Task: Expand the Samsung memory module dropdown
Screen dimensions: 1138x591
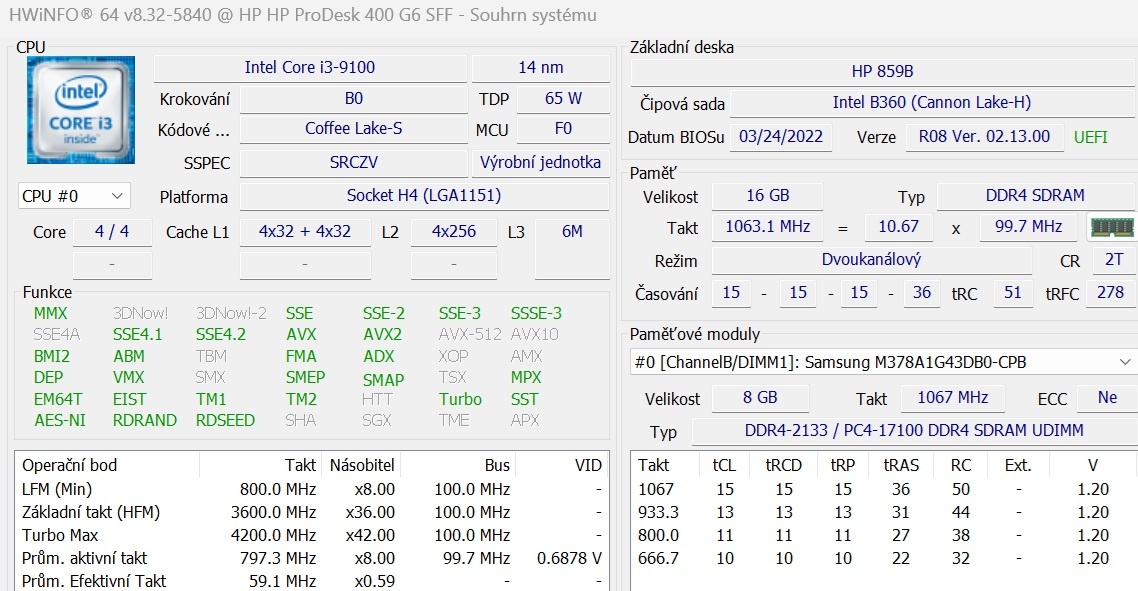Action: coord(1123,362)
